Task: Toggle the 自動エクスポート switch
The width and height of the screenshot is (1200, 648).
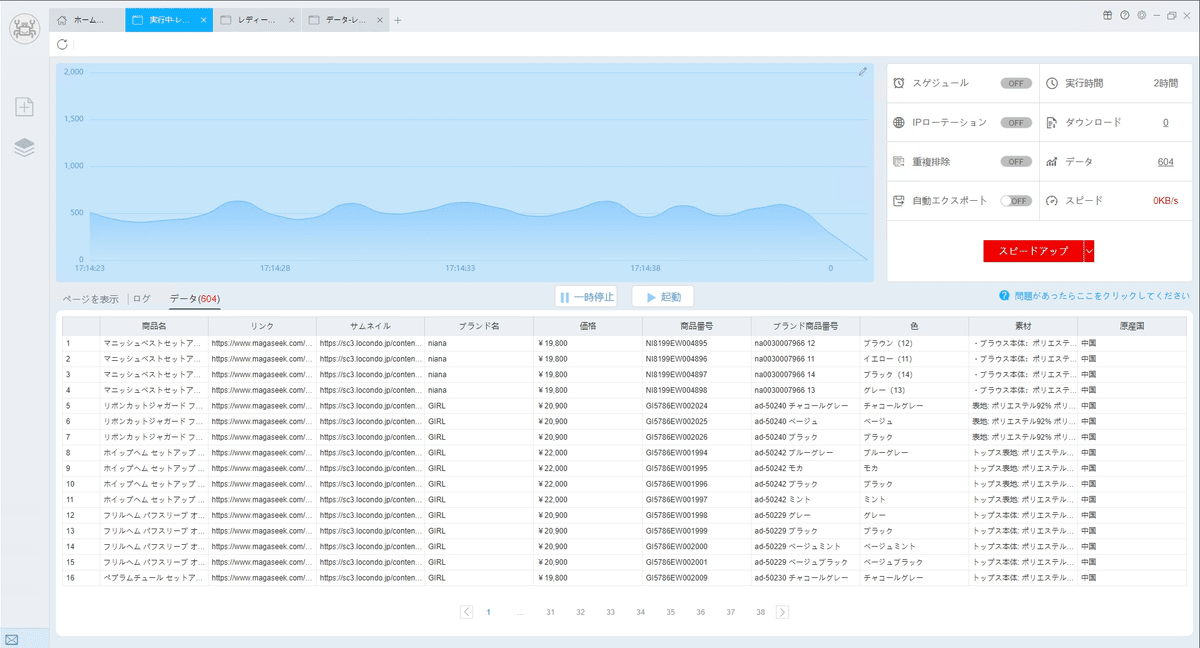Action: pyautogui.click(x=1016, y=200)
